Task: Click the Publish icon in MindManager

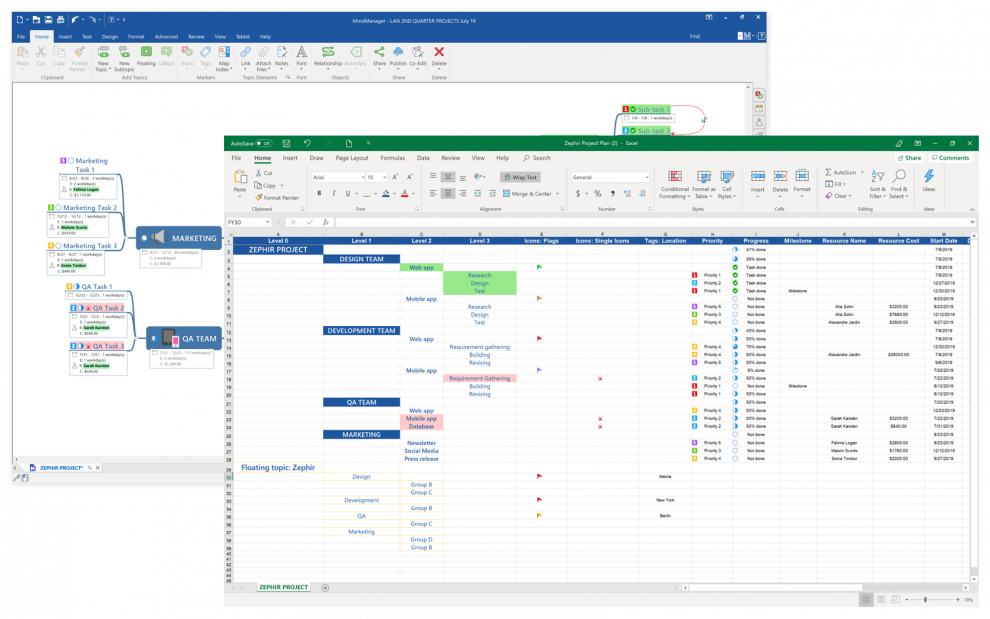Action: coord(397,51)
